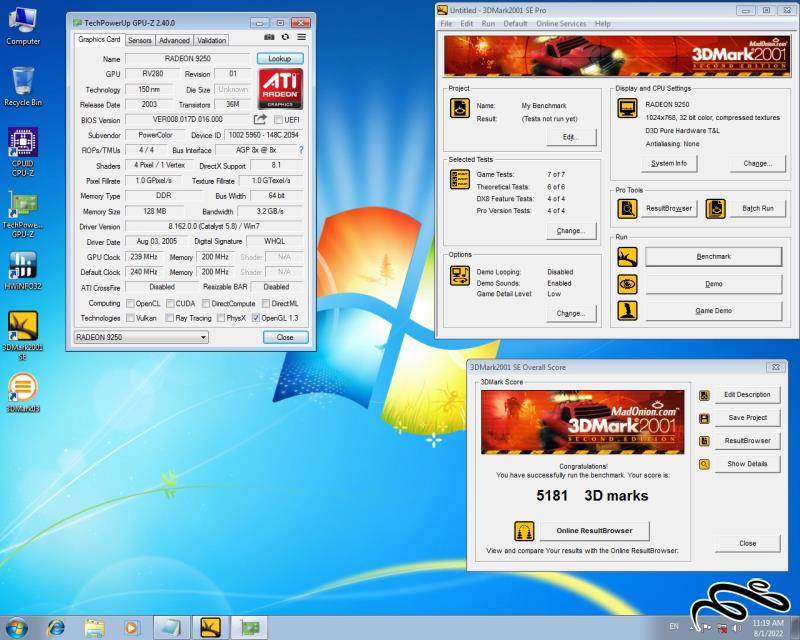
Task: Switch to the Sensors tab in GPU-Z
Action: [139, 40]
